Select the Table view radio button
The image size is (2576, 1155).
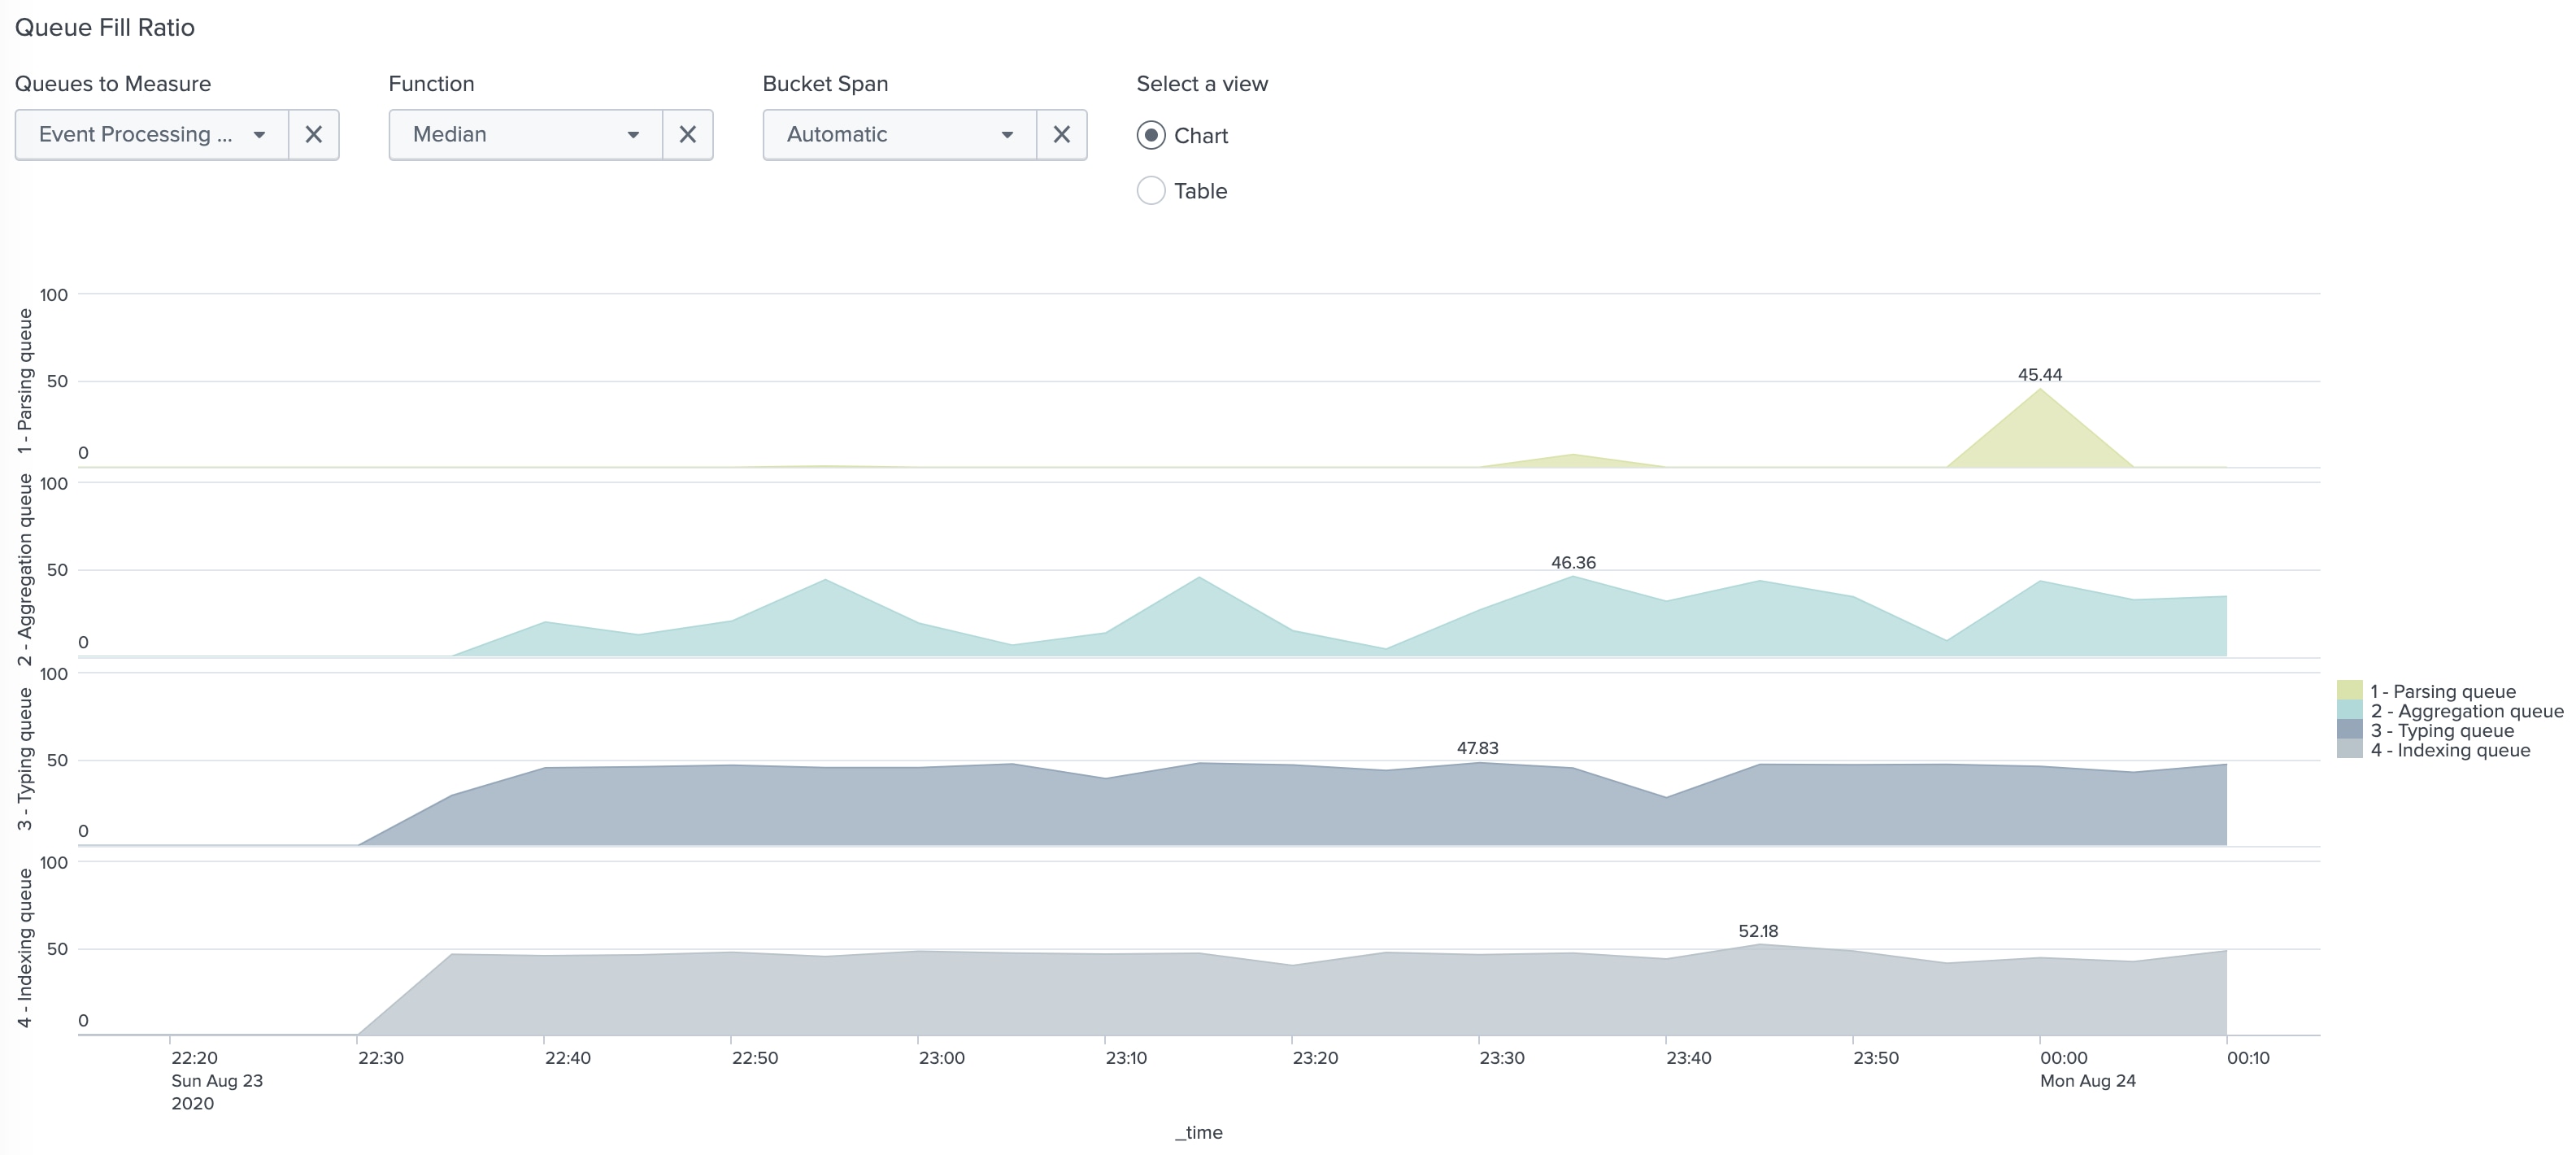coord(1151,190)
